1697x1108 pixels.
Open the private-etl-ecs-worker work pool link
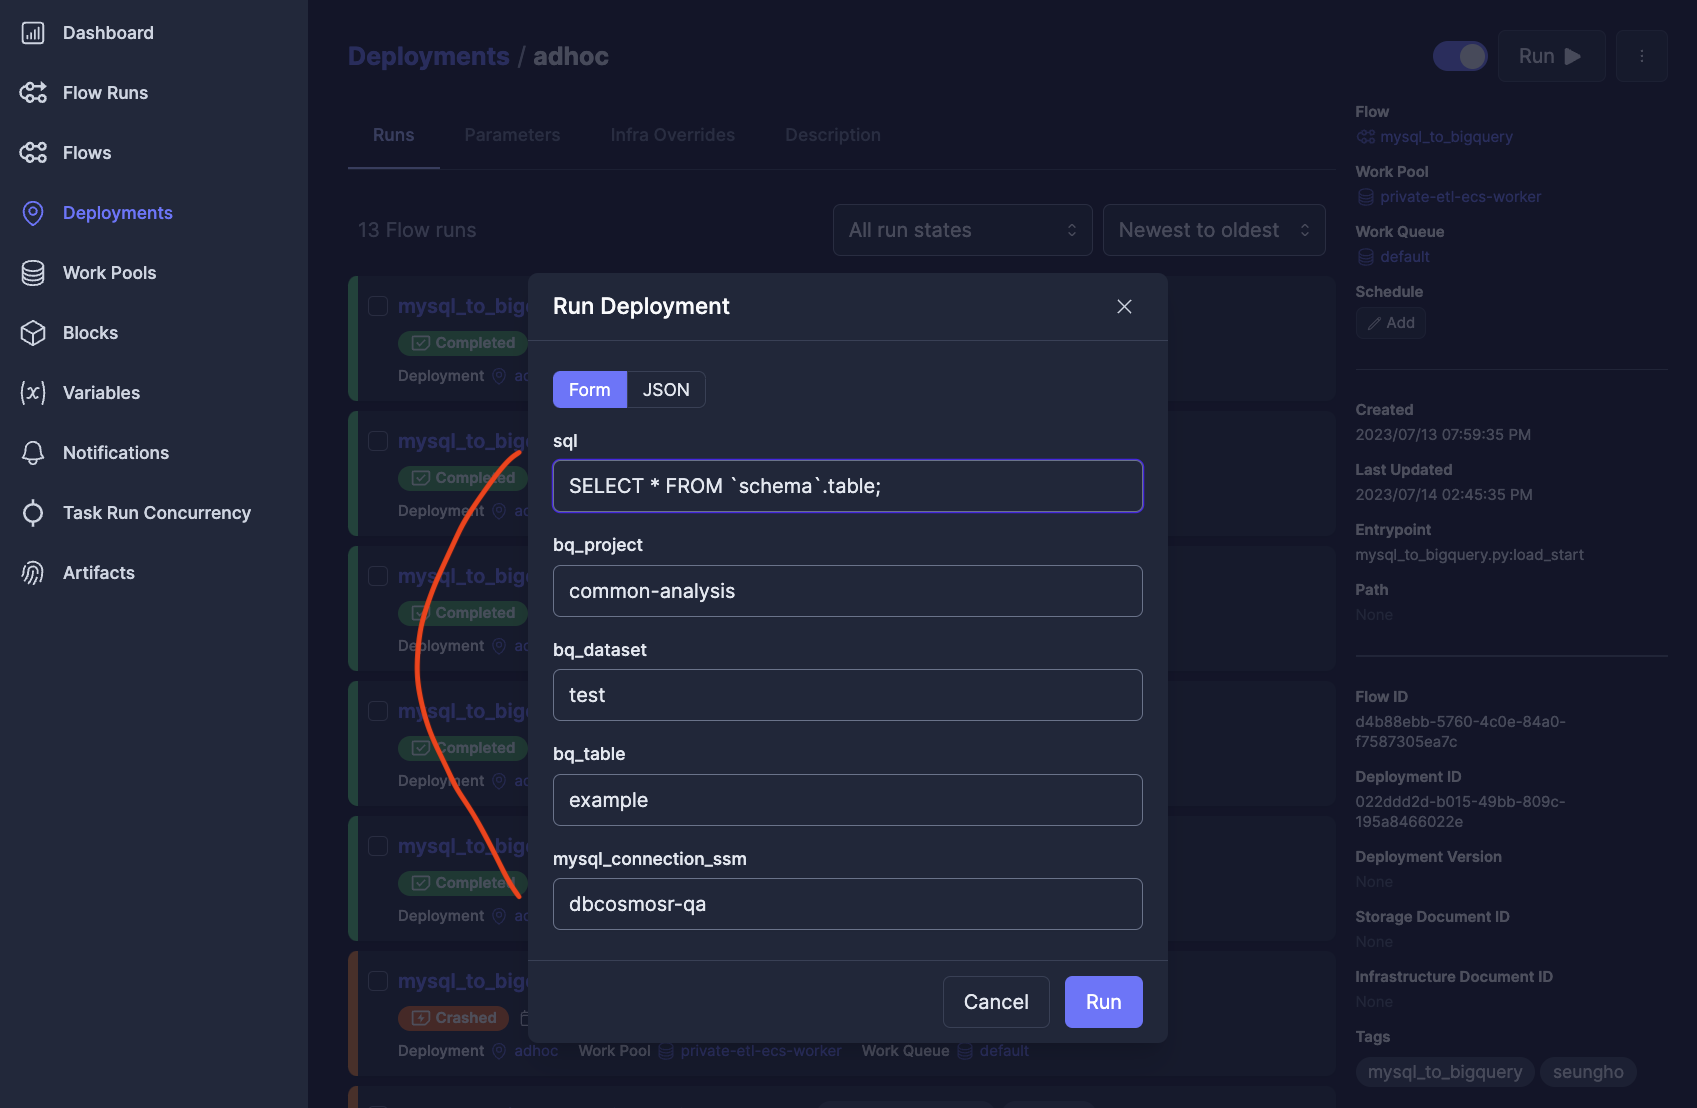pos(1460,197)
